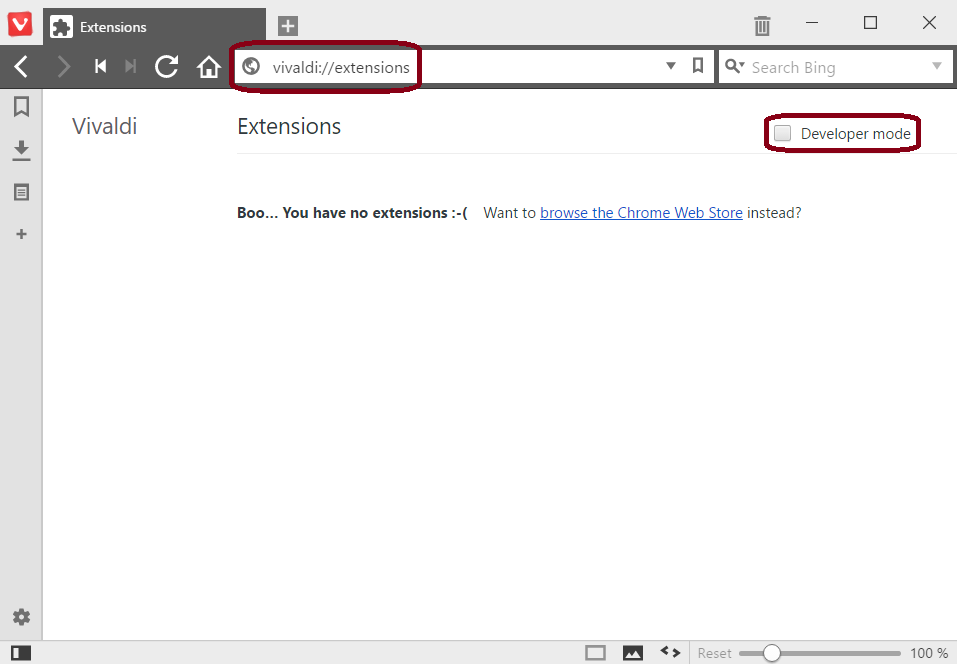This screenshot has height=664, width=957.
Task: Add a web panel with plus icon
Action: (x=21, y=234)
